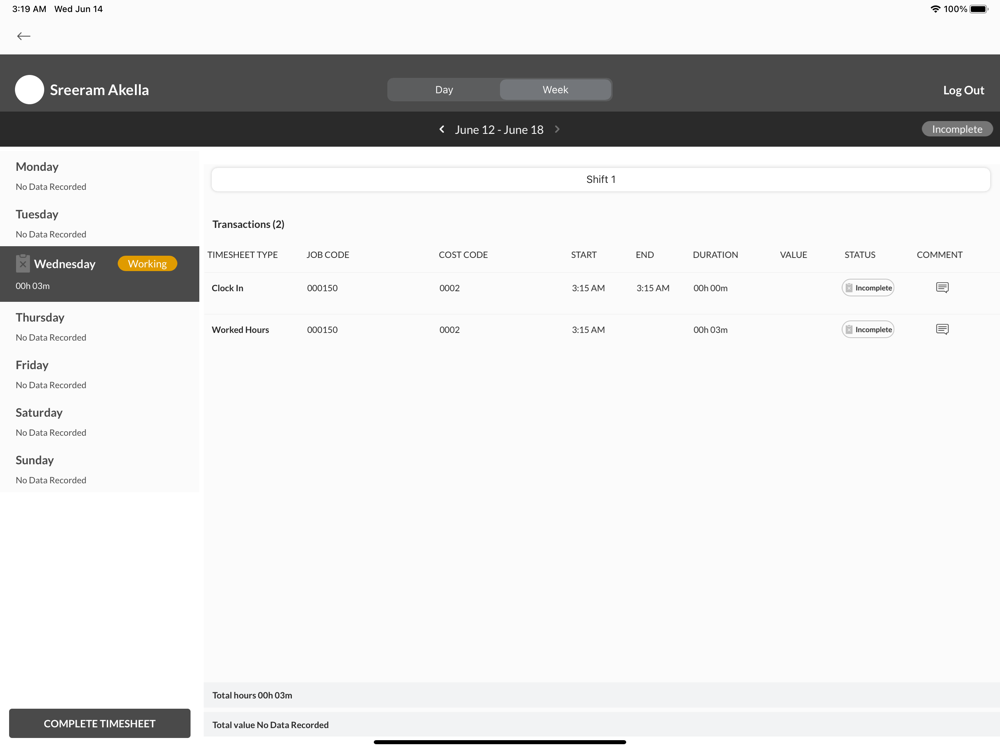Tap the back arrow icon
This screenshot has height=750, width=1000.
[24, 36]
